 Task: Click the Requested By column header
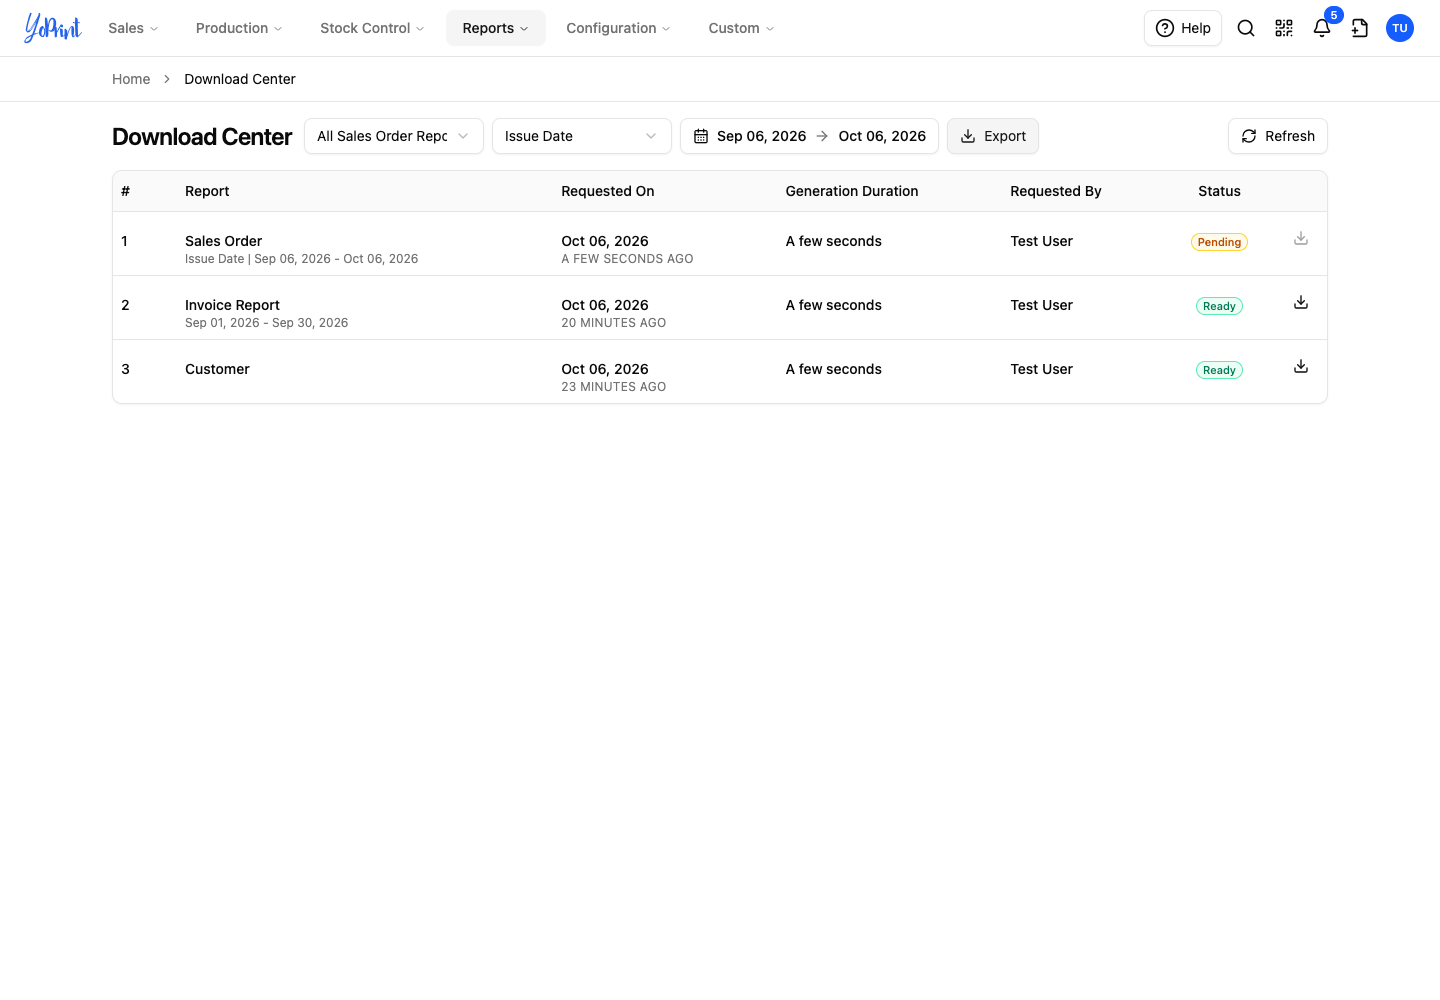coord(1056,191)
